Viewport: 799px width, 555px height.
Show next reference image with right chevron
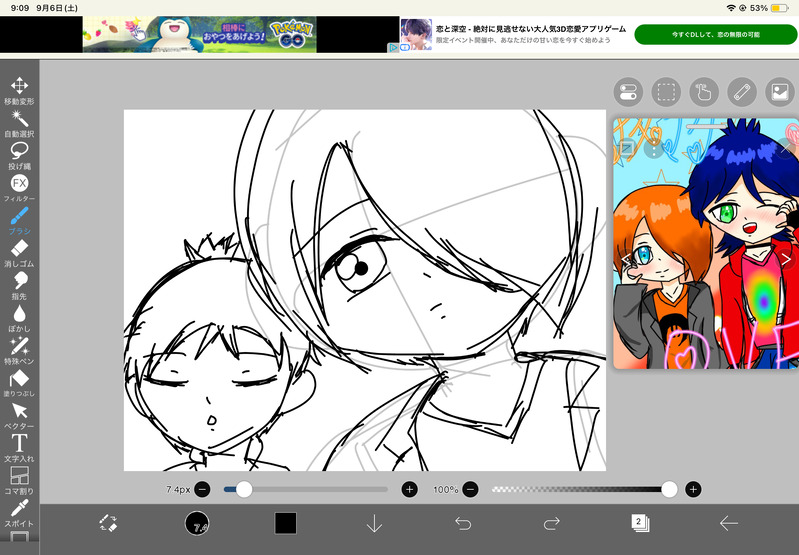786,259
